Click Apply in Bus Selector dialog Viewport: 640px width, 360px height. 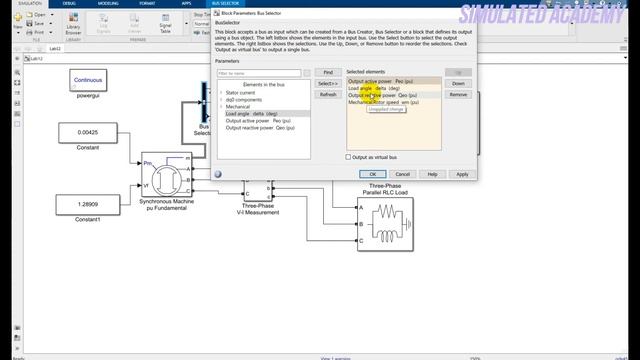coord(462,174)
